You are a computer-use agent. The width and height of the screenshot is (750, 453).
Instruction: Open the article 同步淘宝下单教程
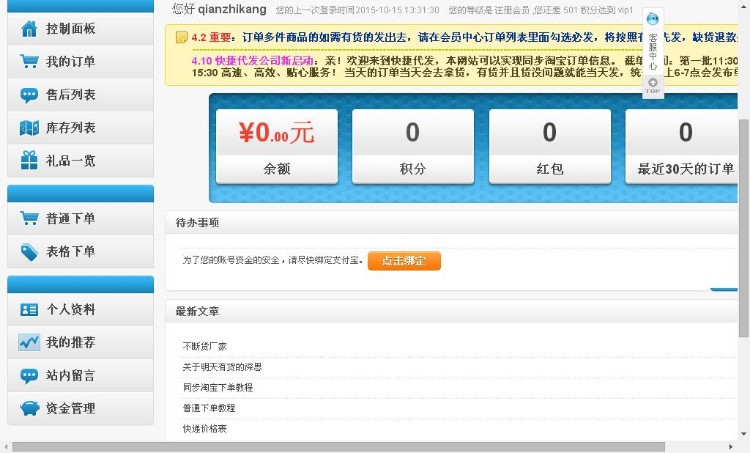218,387
